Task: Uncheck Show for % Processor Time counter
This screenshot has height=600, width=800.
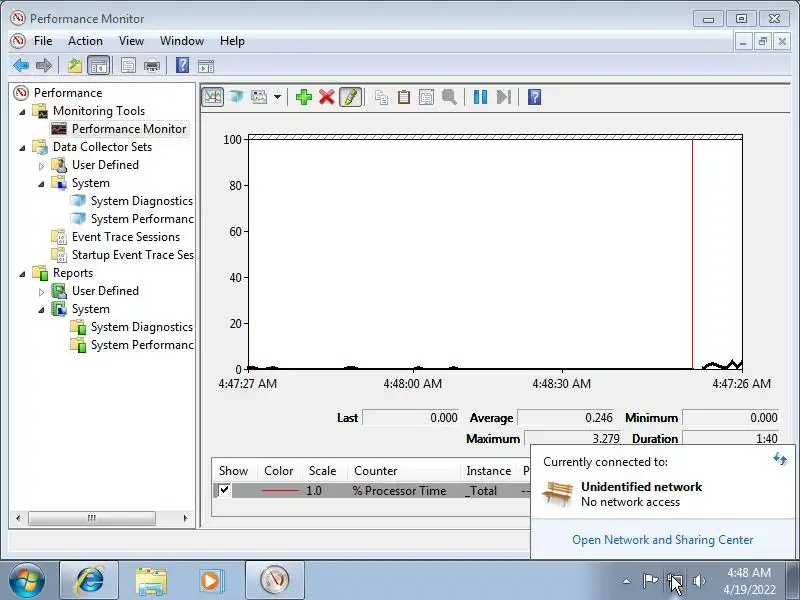Action: point(224,490)
